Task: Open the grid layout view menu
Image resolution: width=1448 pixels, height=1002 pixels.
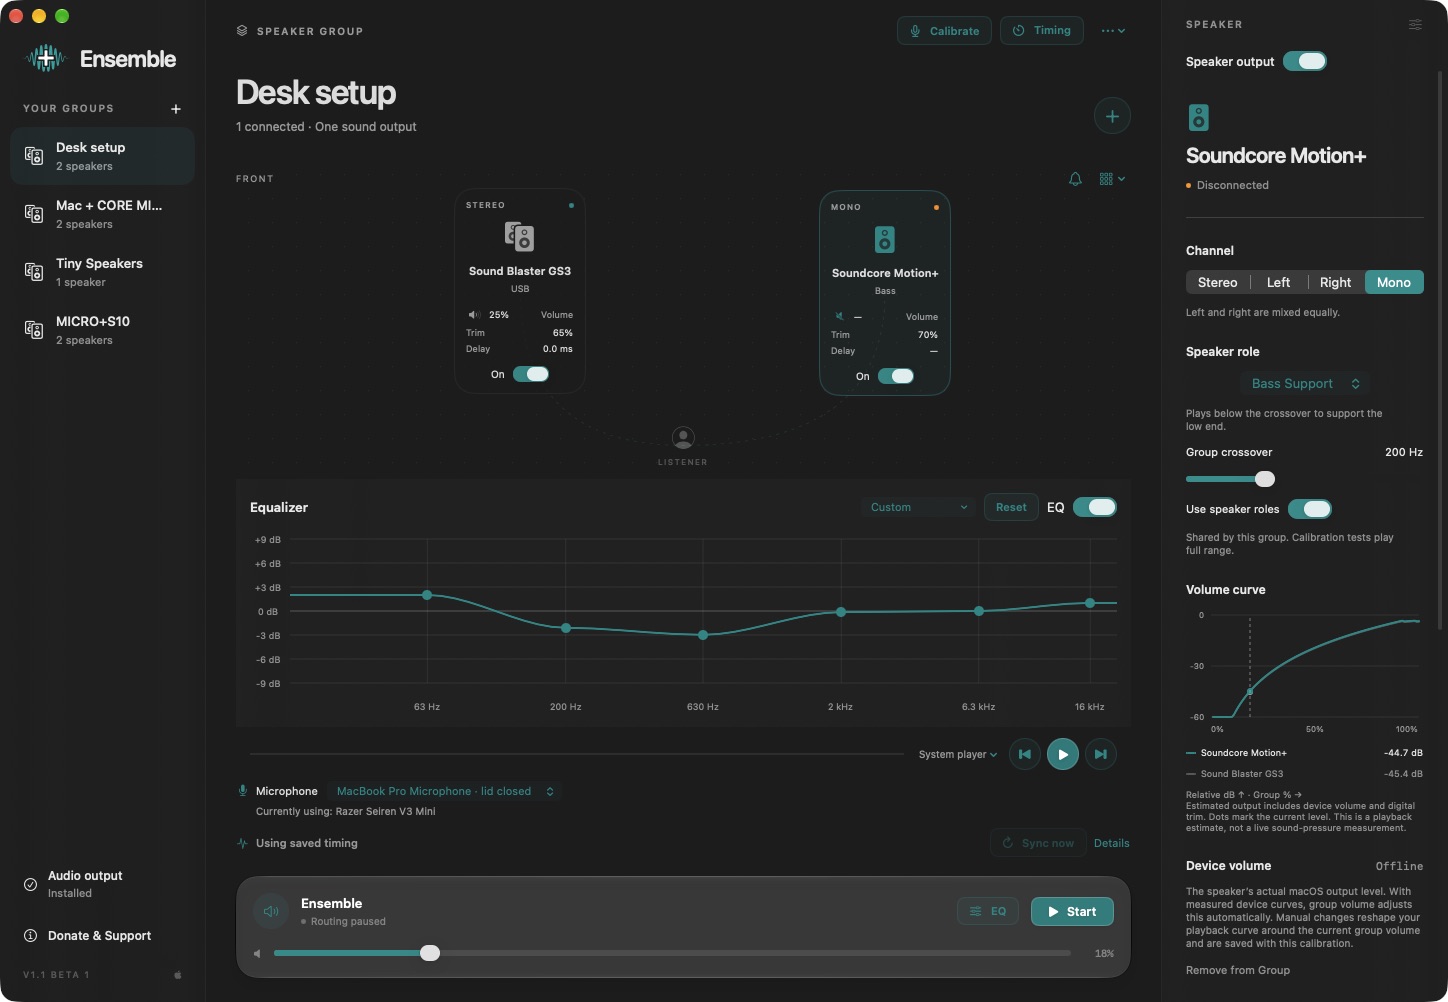Action: (1112, 179)
